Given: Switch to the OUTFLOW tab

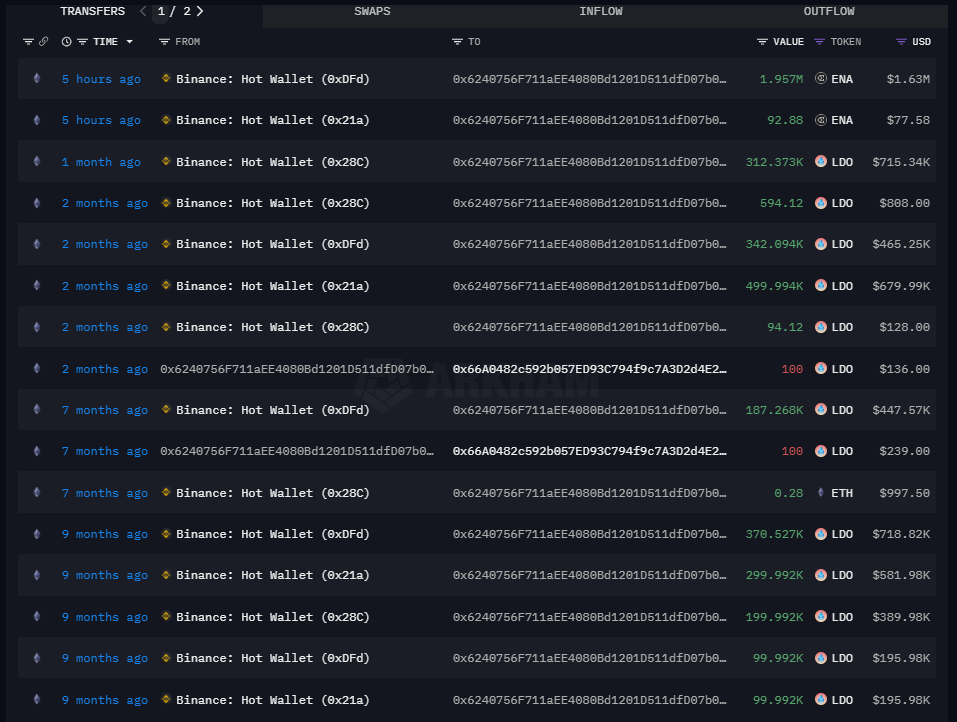Looking at the screenshot, I should (829, 12).
